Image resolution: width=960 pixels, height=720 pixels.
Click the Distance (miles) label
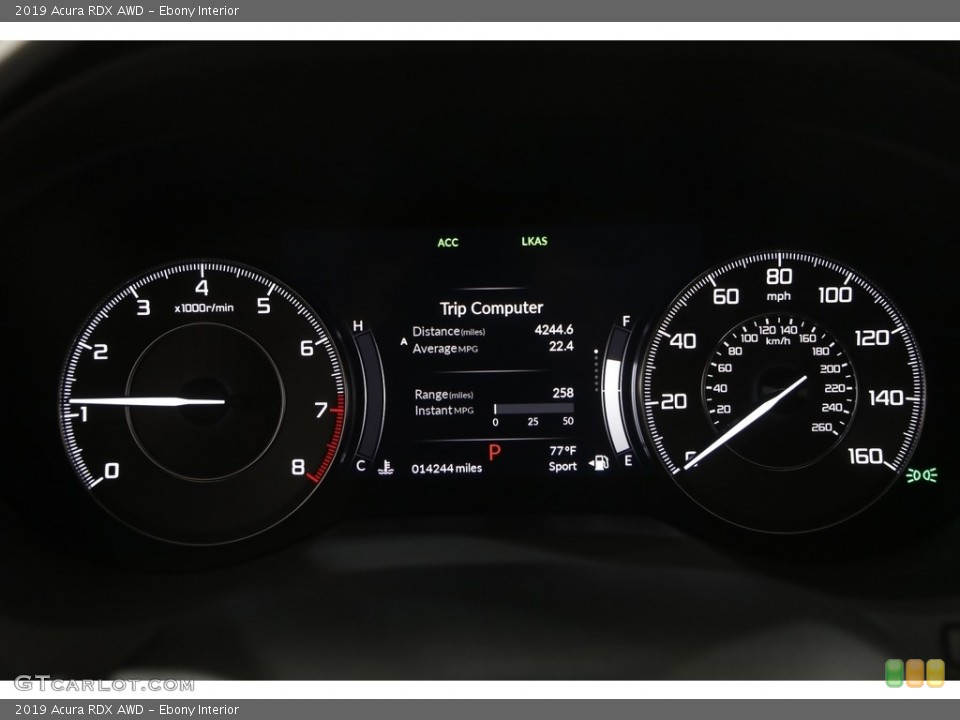449,332
